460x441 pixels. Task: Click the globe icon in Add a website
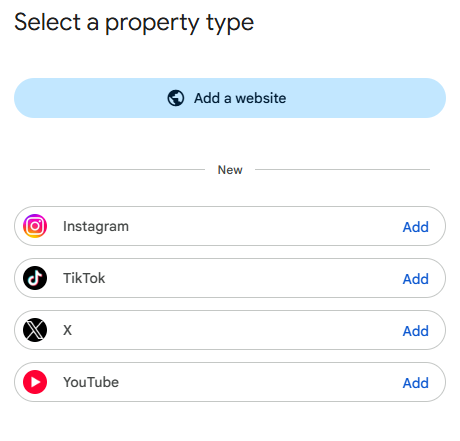176,98
